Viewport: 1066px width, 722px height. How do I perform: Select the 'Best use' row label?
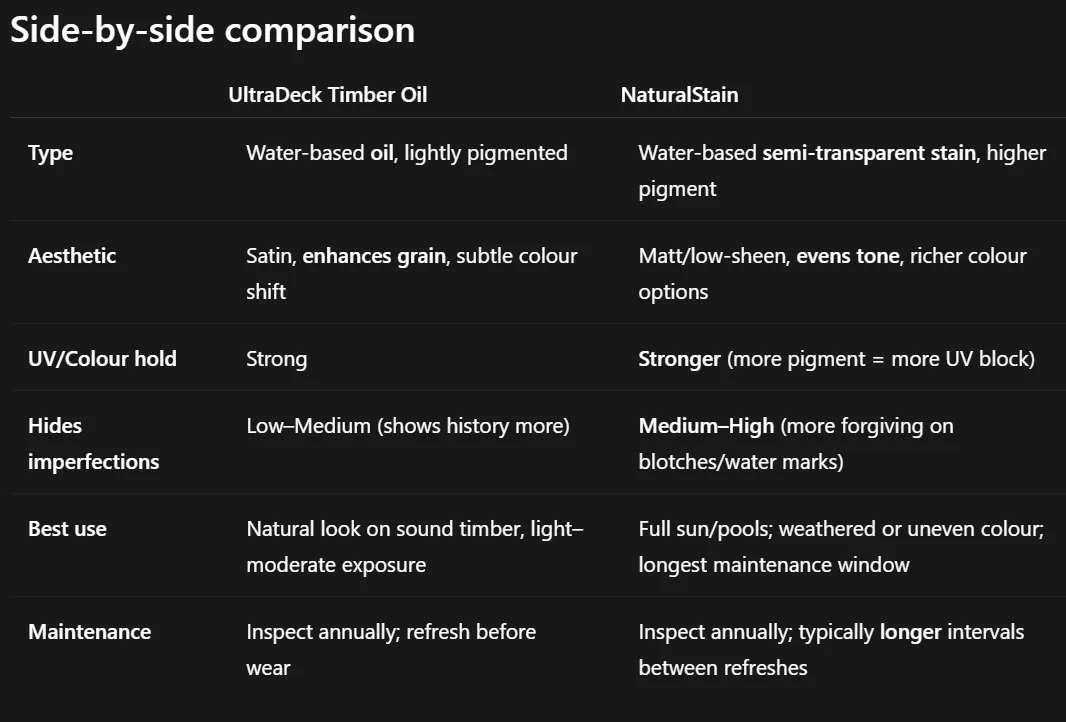point(67,529)
